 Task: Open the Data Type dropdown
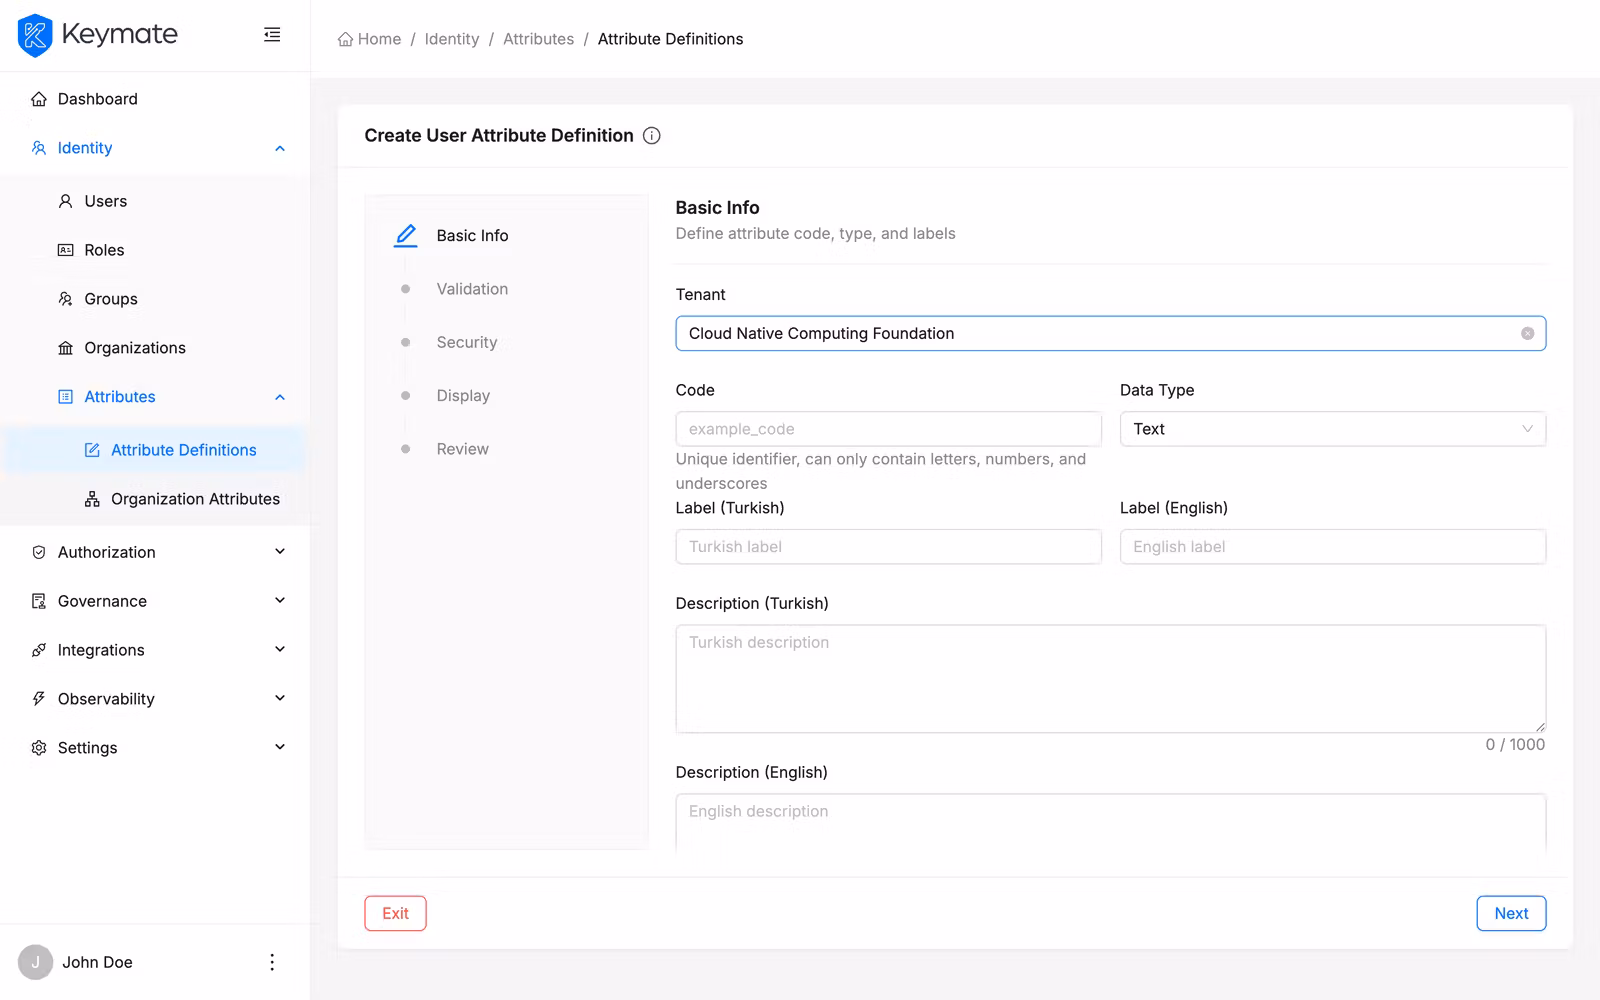(1331, 429)
